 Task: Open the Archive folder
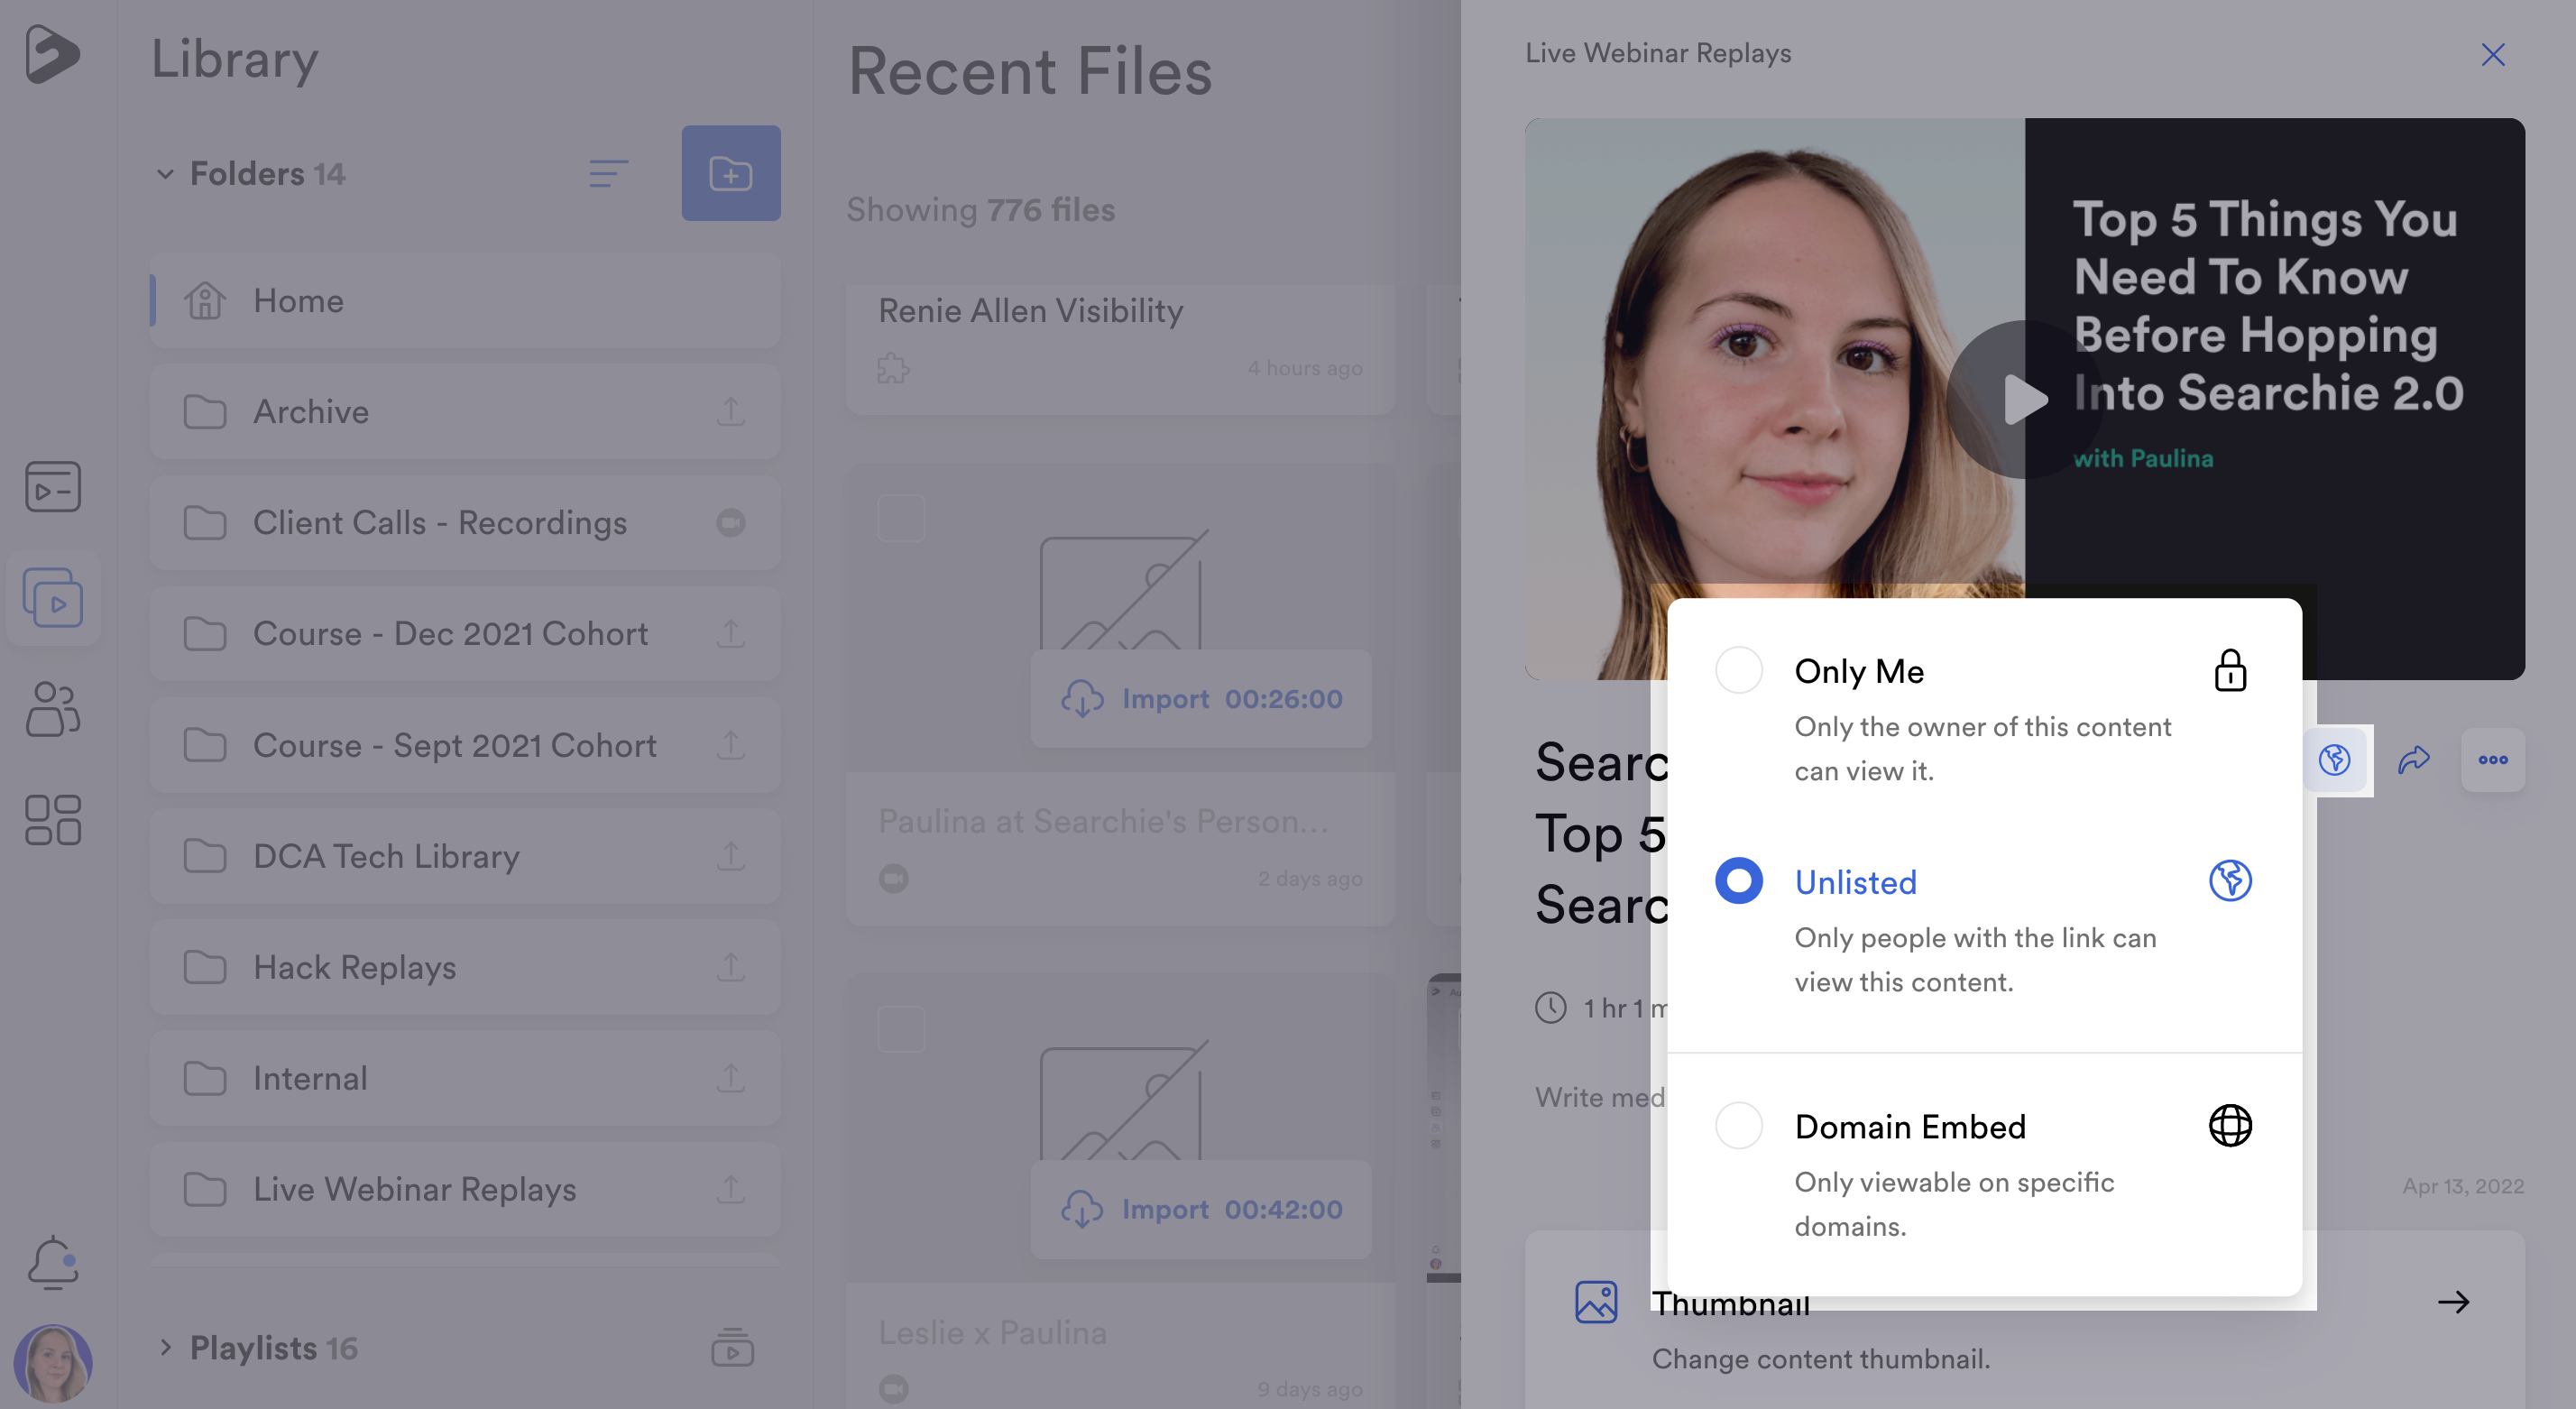click(465, 411)
